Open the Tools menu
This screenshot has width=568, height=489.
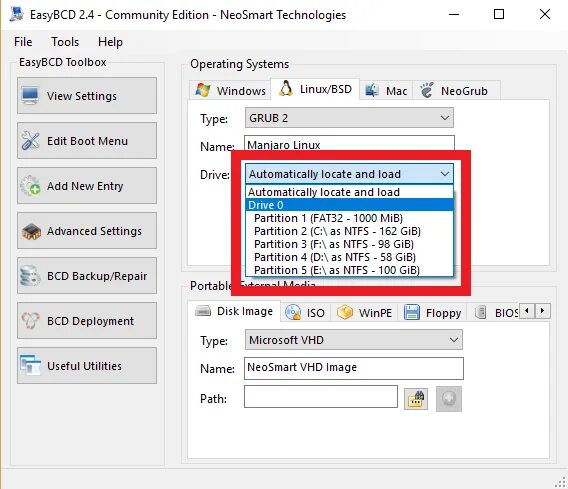[x=65, y=42]
